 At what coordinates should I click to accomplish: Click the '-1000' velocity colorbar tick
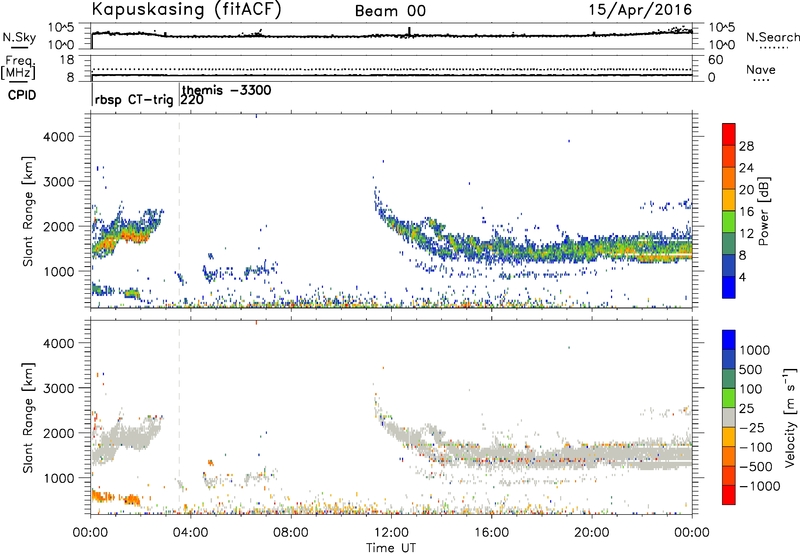(x=759, y=486)
